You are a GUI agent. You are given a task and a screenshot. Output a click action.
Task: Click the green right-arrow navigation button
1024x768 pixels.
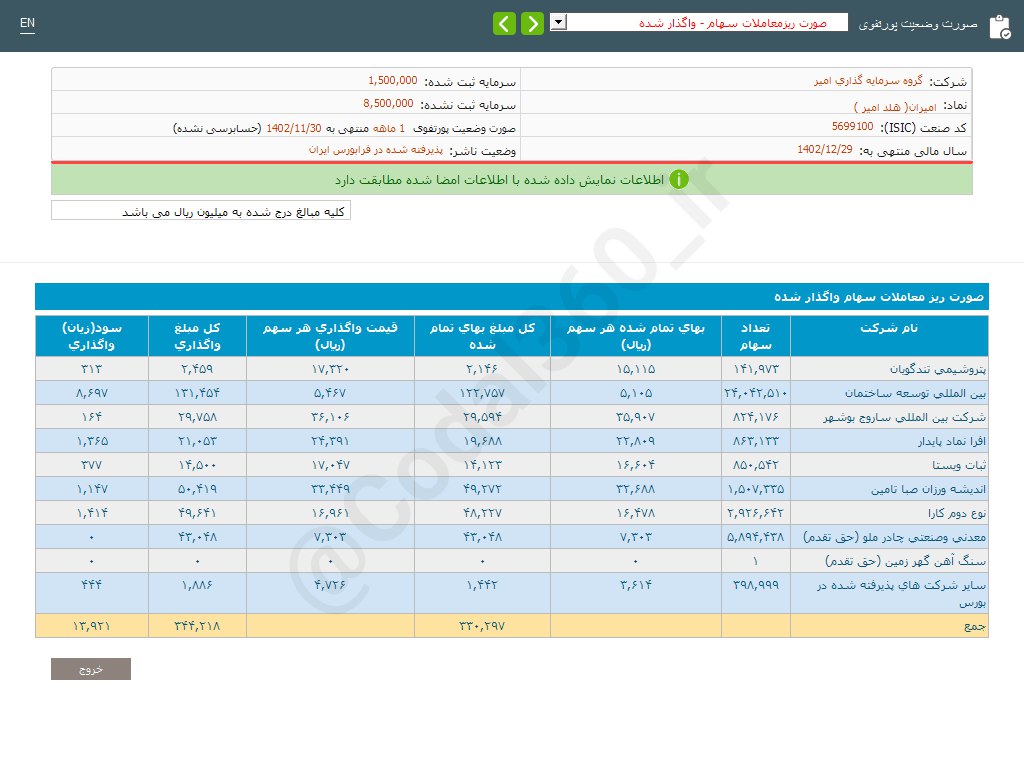point(532,23)
